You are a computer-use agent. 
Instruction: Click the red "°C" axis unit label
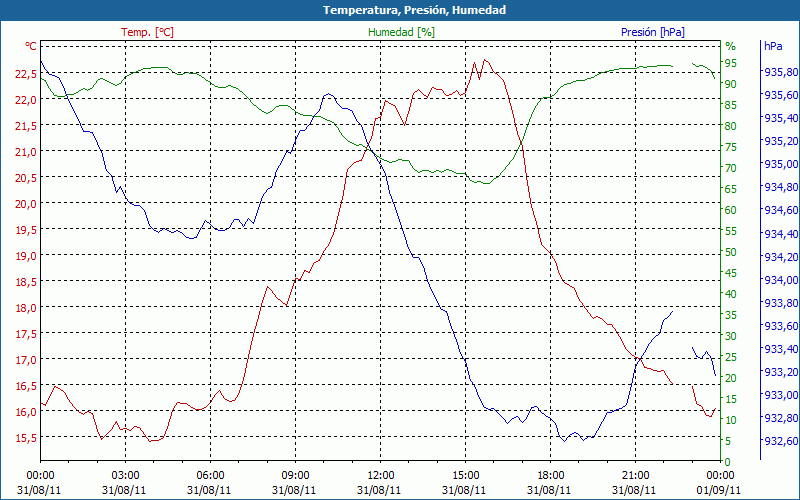pos(31,46)
